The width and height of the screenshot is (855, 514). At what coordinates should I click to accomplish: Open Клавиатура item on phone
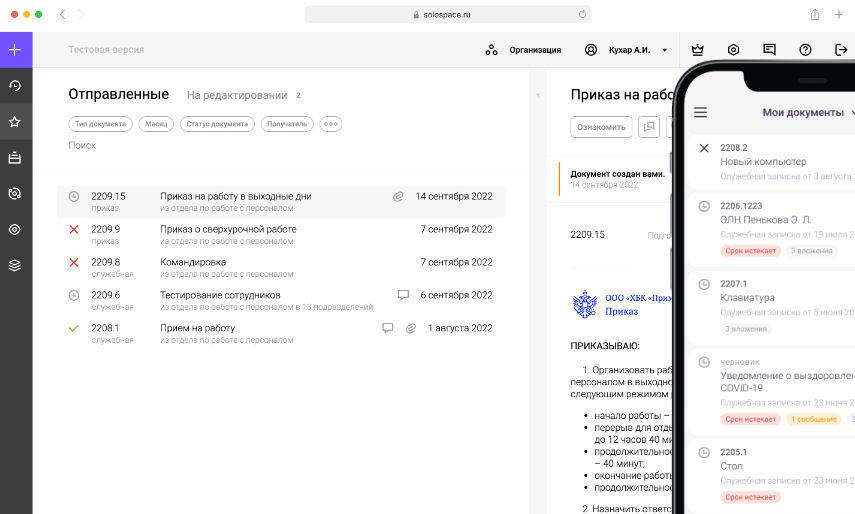pos(772,306)
